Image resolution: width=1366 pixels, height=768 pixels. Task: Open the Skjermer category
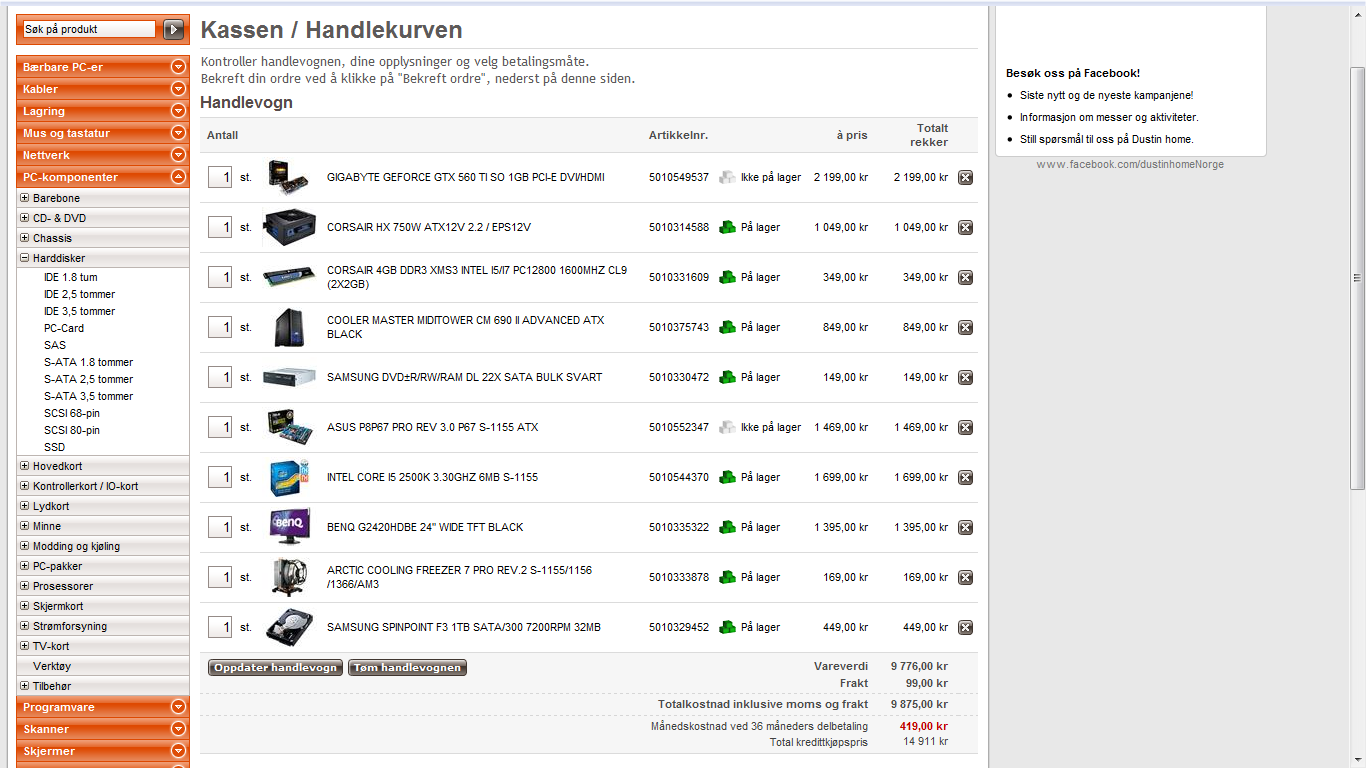(102, 751)
